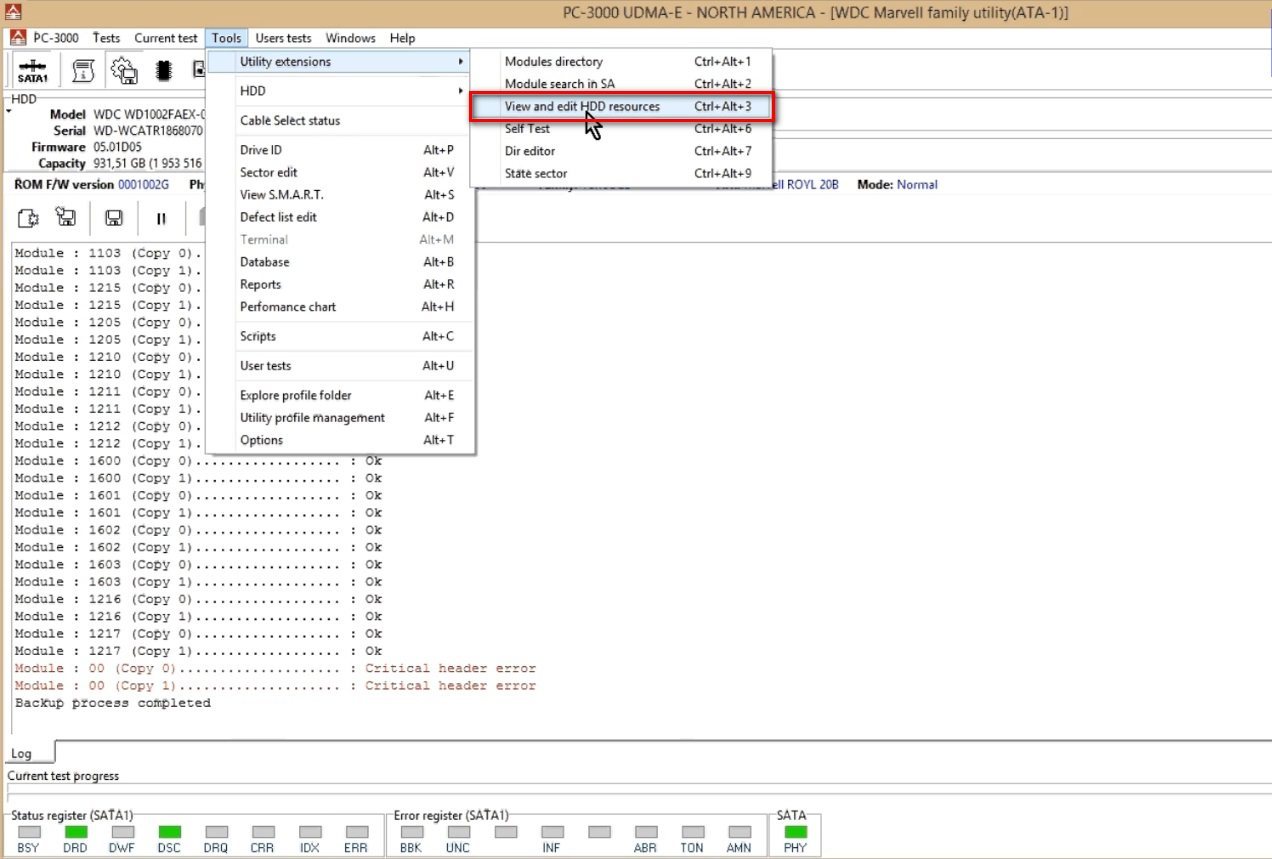Image resolution: width=1272 pixels, height=859 pixels.
Task: Open Reports menu entry
Action: point(339,285)
